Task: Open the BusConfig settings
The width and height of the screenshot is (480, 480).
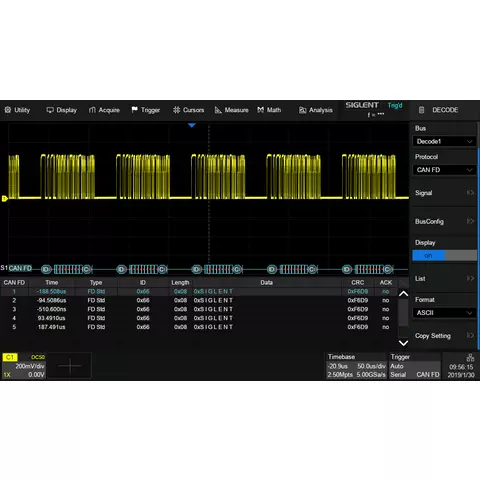Action: 444,221
